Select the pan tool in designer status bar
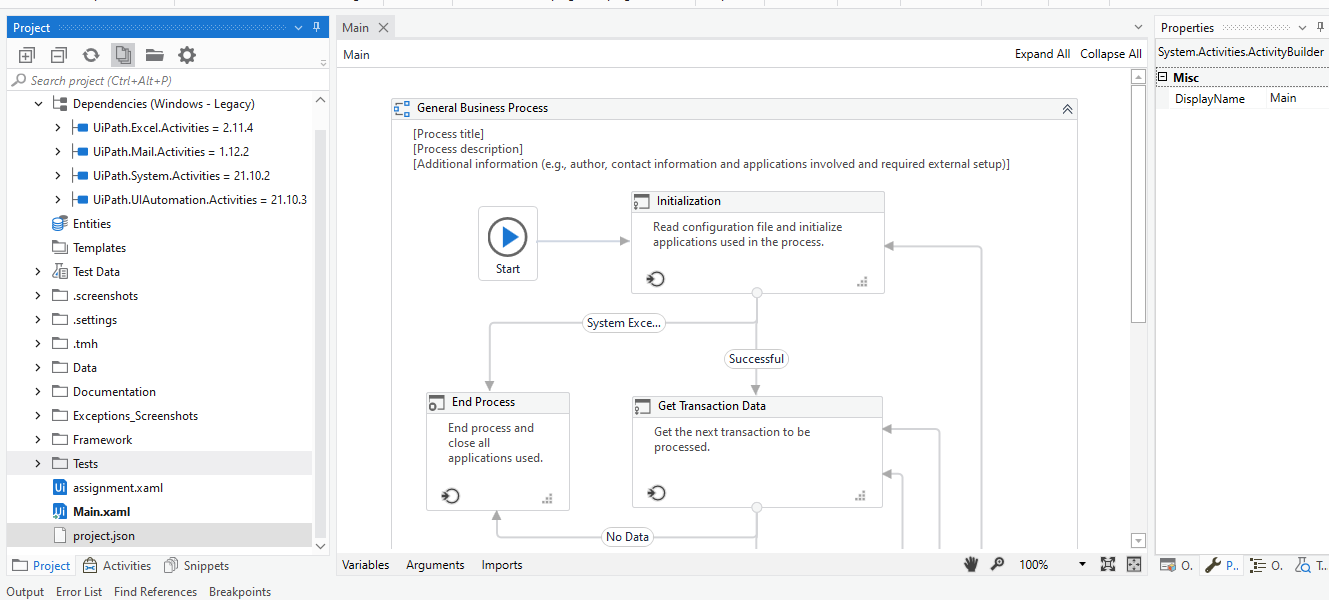This screenshot has height=600, width=1329. [x=969, y=564]
